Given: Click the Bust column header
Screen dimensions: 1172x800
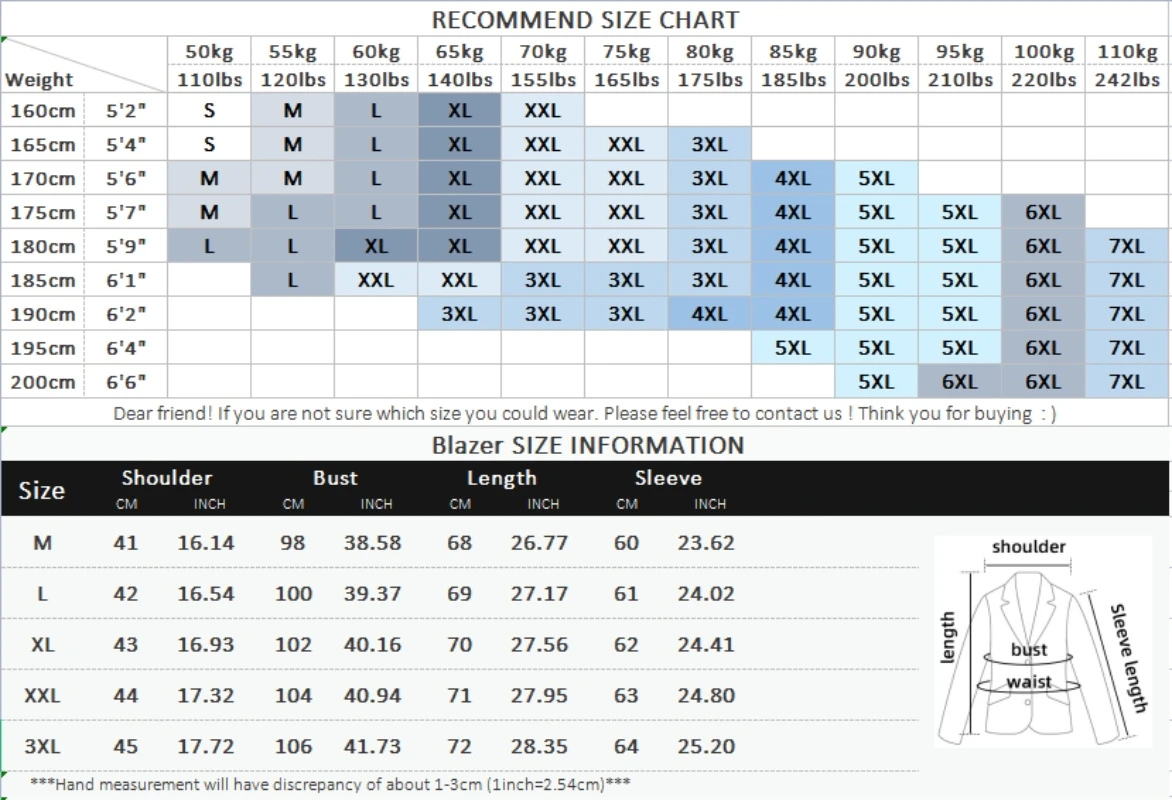Looking at the screenshot, I should (336, 479).
